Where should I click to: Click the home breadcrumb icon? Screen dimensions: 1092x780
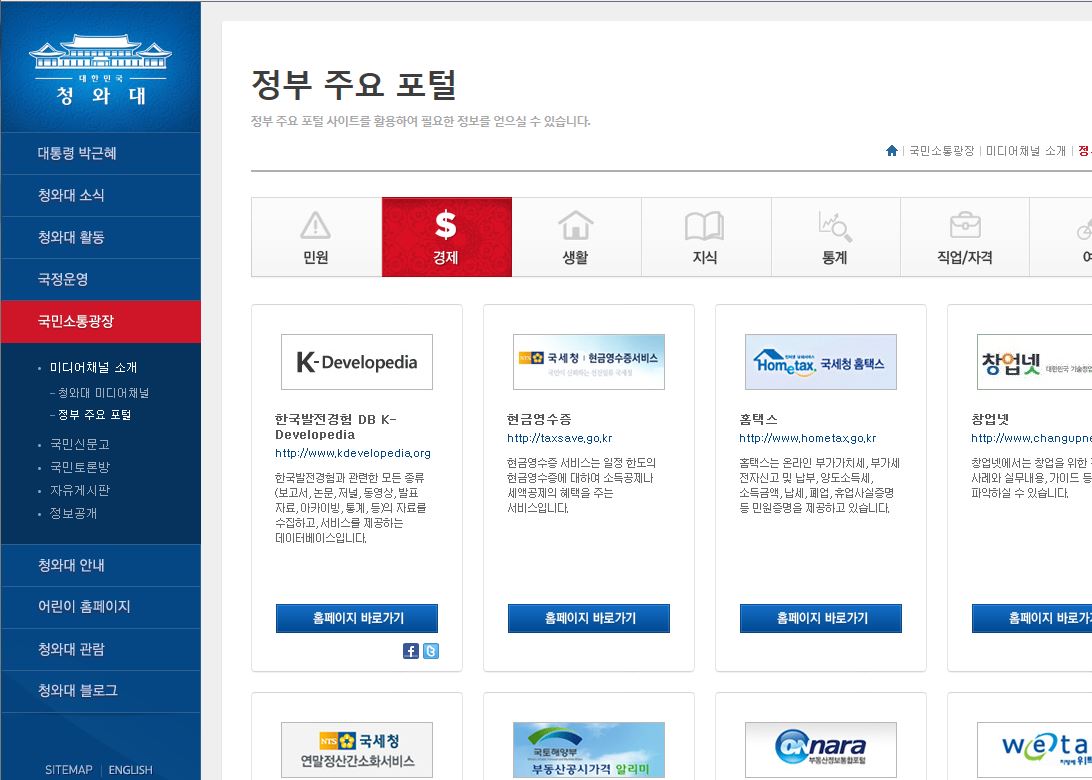(891, 151)
